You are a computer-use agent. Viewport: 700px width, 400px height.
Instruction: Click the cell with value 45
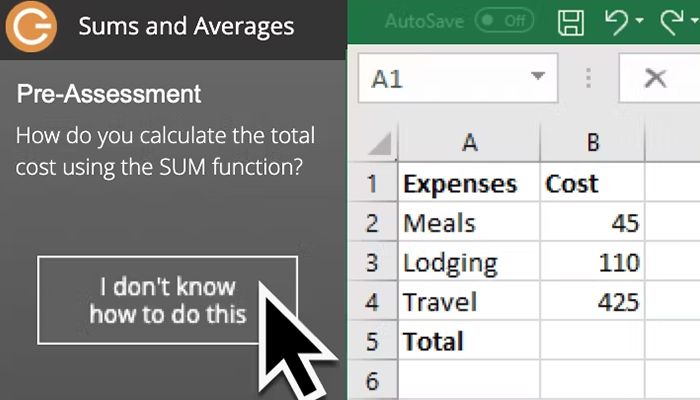pos(592,223)
